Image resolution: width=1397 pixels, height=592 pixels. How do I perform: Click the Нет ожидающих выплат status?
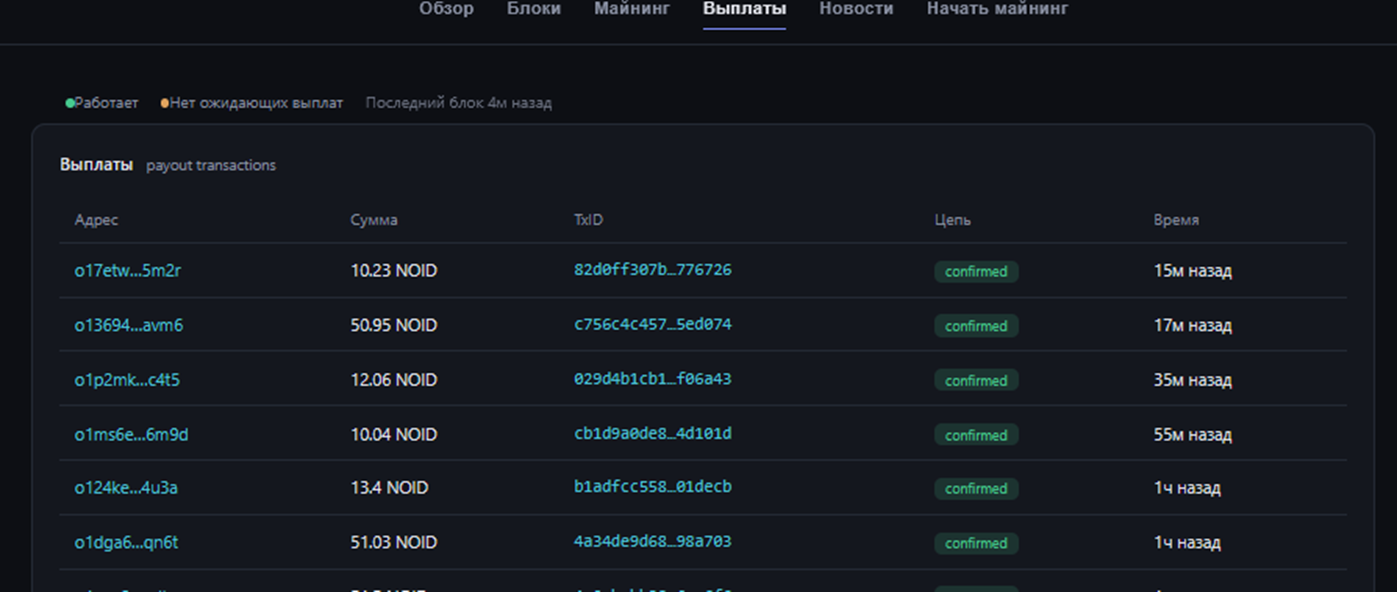point(252,103)
